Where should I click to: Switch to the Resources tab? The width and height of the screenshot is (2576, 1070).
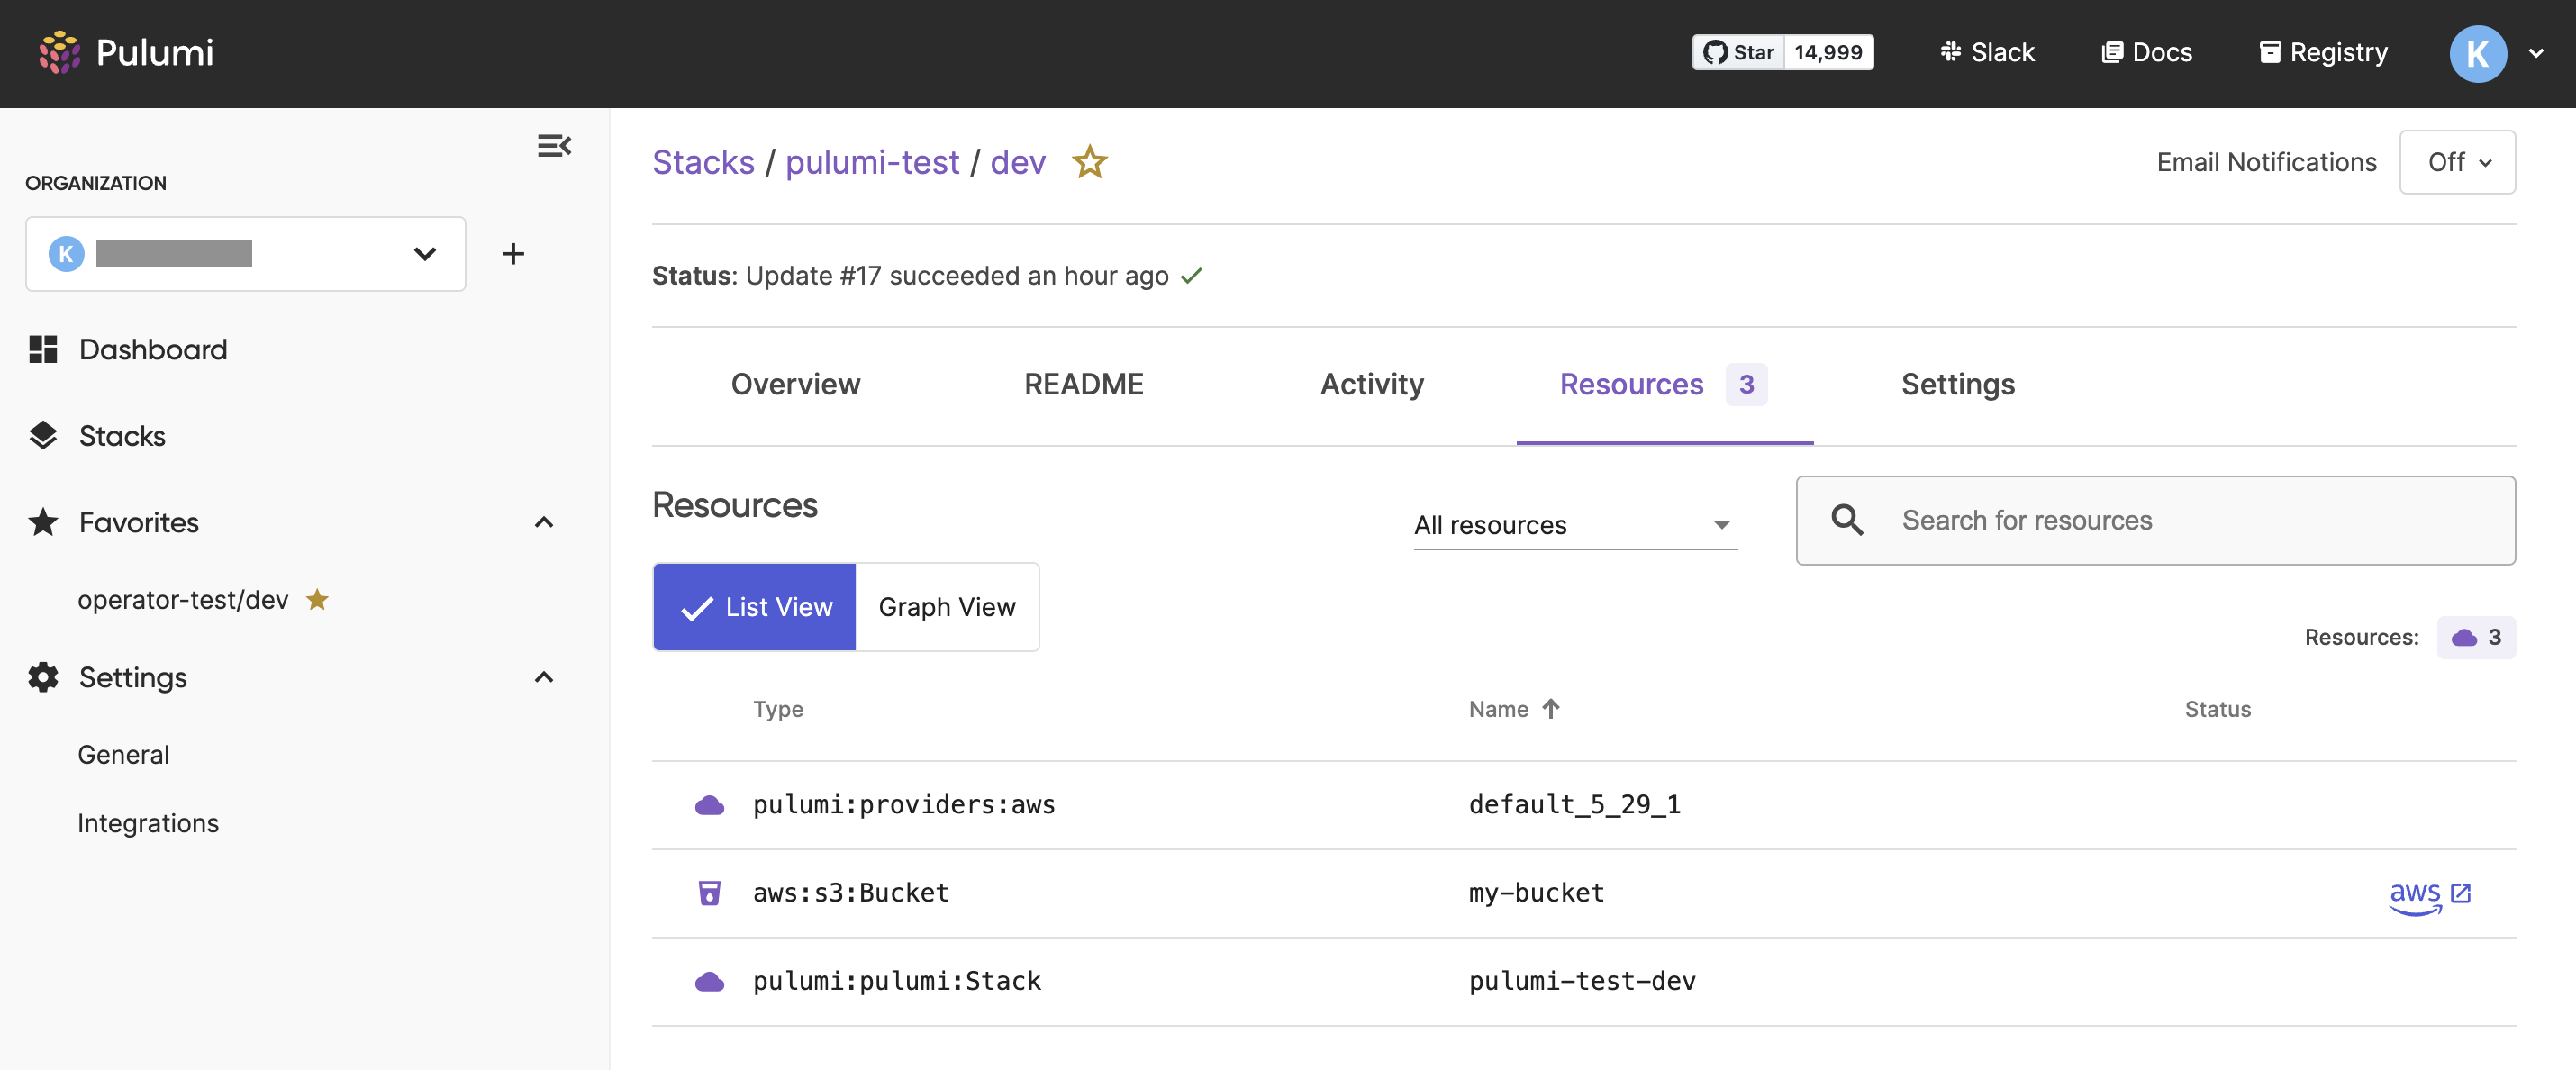[x=1664, y=384]
